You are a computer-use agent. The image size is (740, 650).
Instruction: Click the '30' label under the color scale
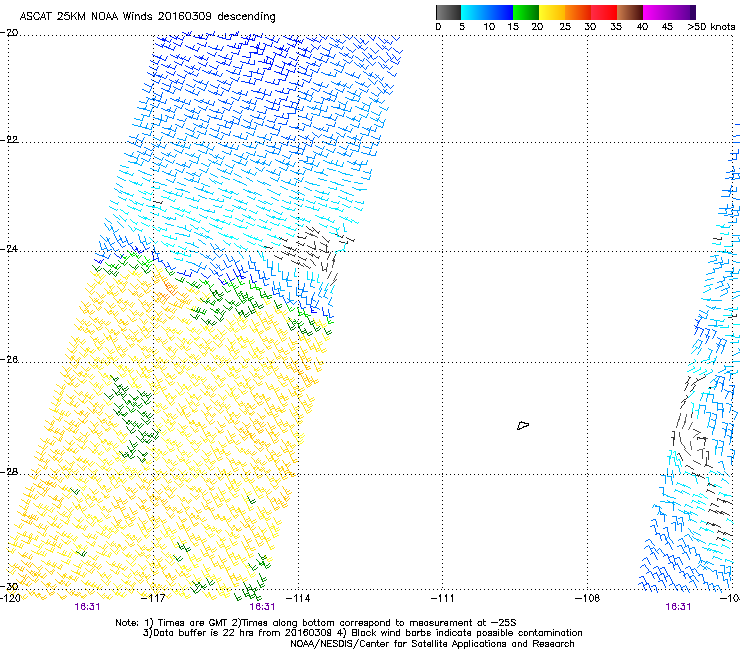coord(590,27)
